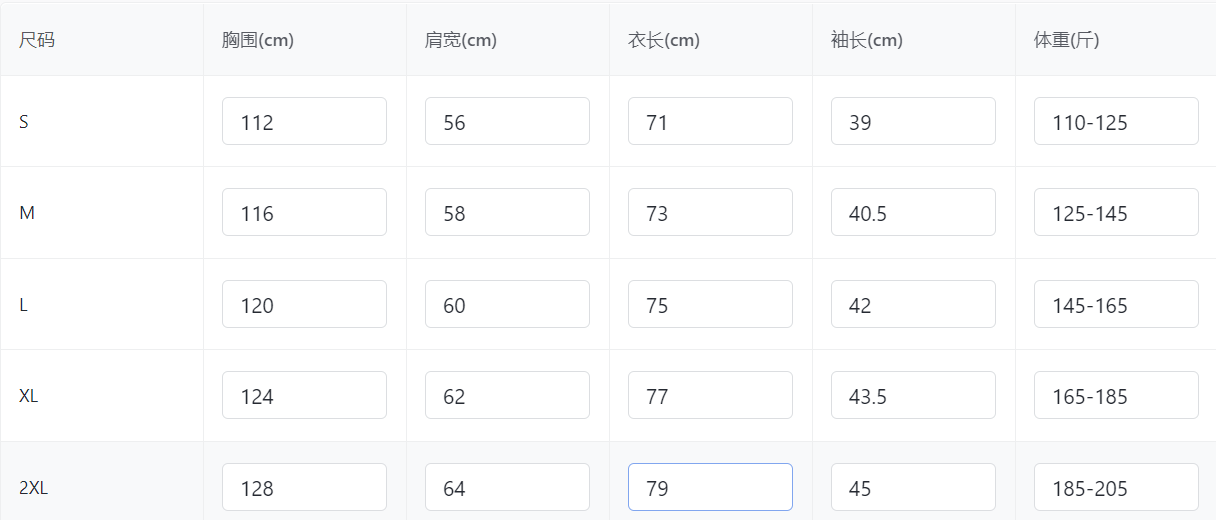Click the 2XL chest field showing 128
Viewport: 1216px width, 520px height.
304,487
